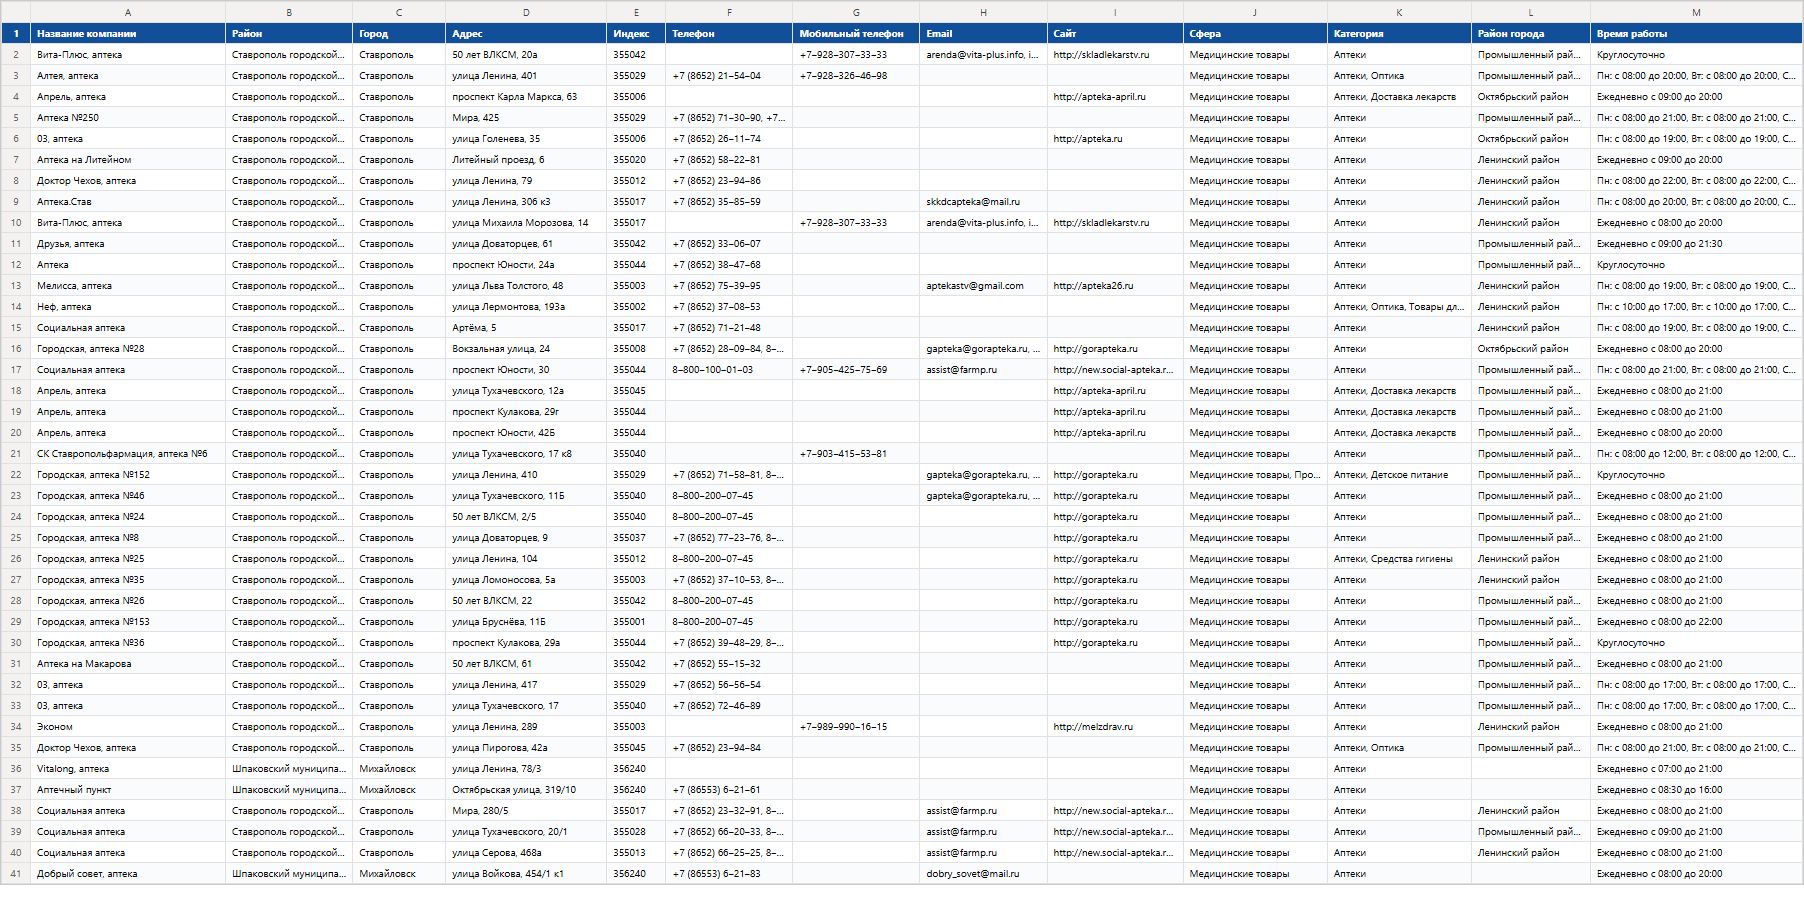Click the 'Email' header cell
The width and height of the screenshot is (1804, 902).
[983, 34]
